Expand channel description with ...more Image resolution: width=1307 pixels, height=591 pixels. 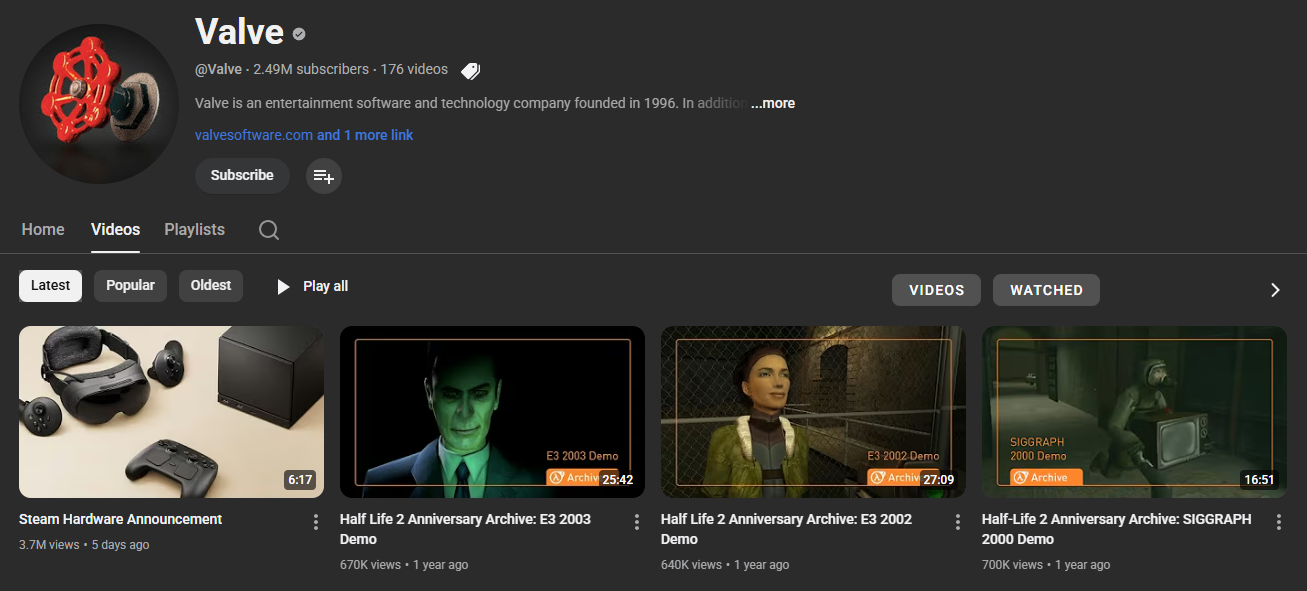pos(773,103)
